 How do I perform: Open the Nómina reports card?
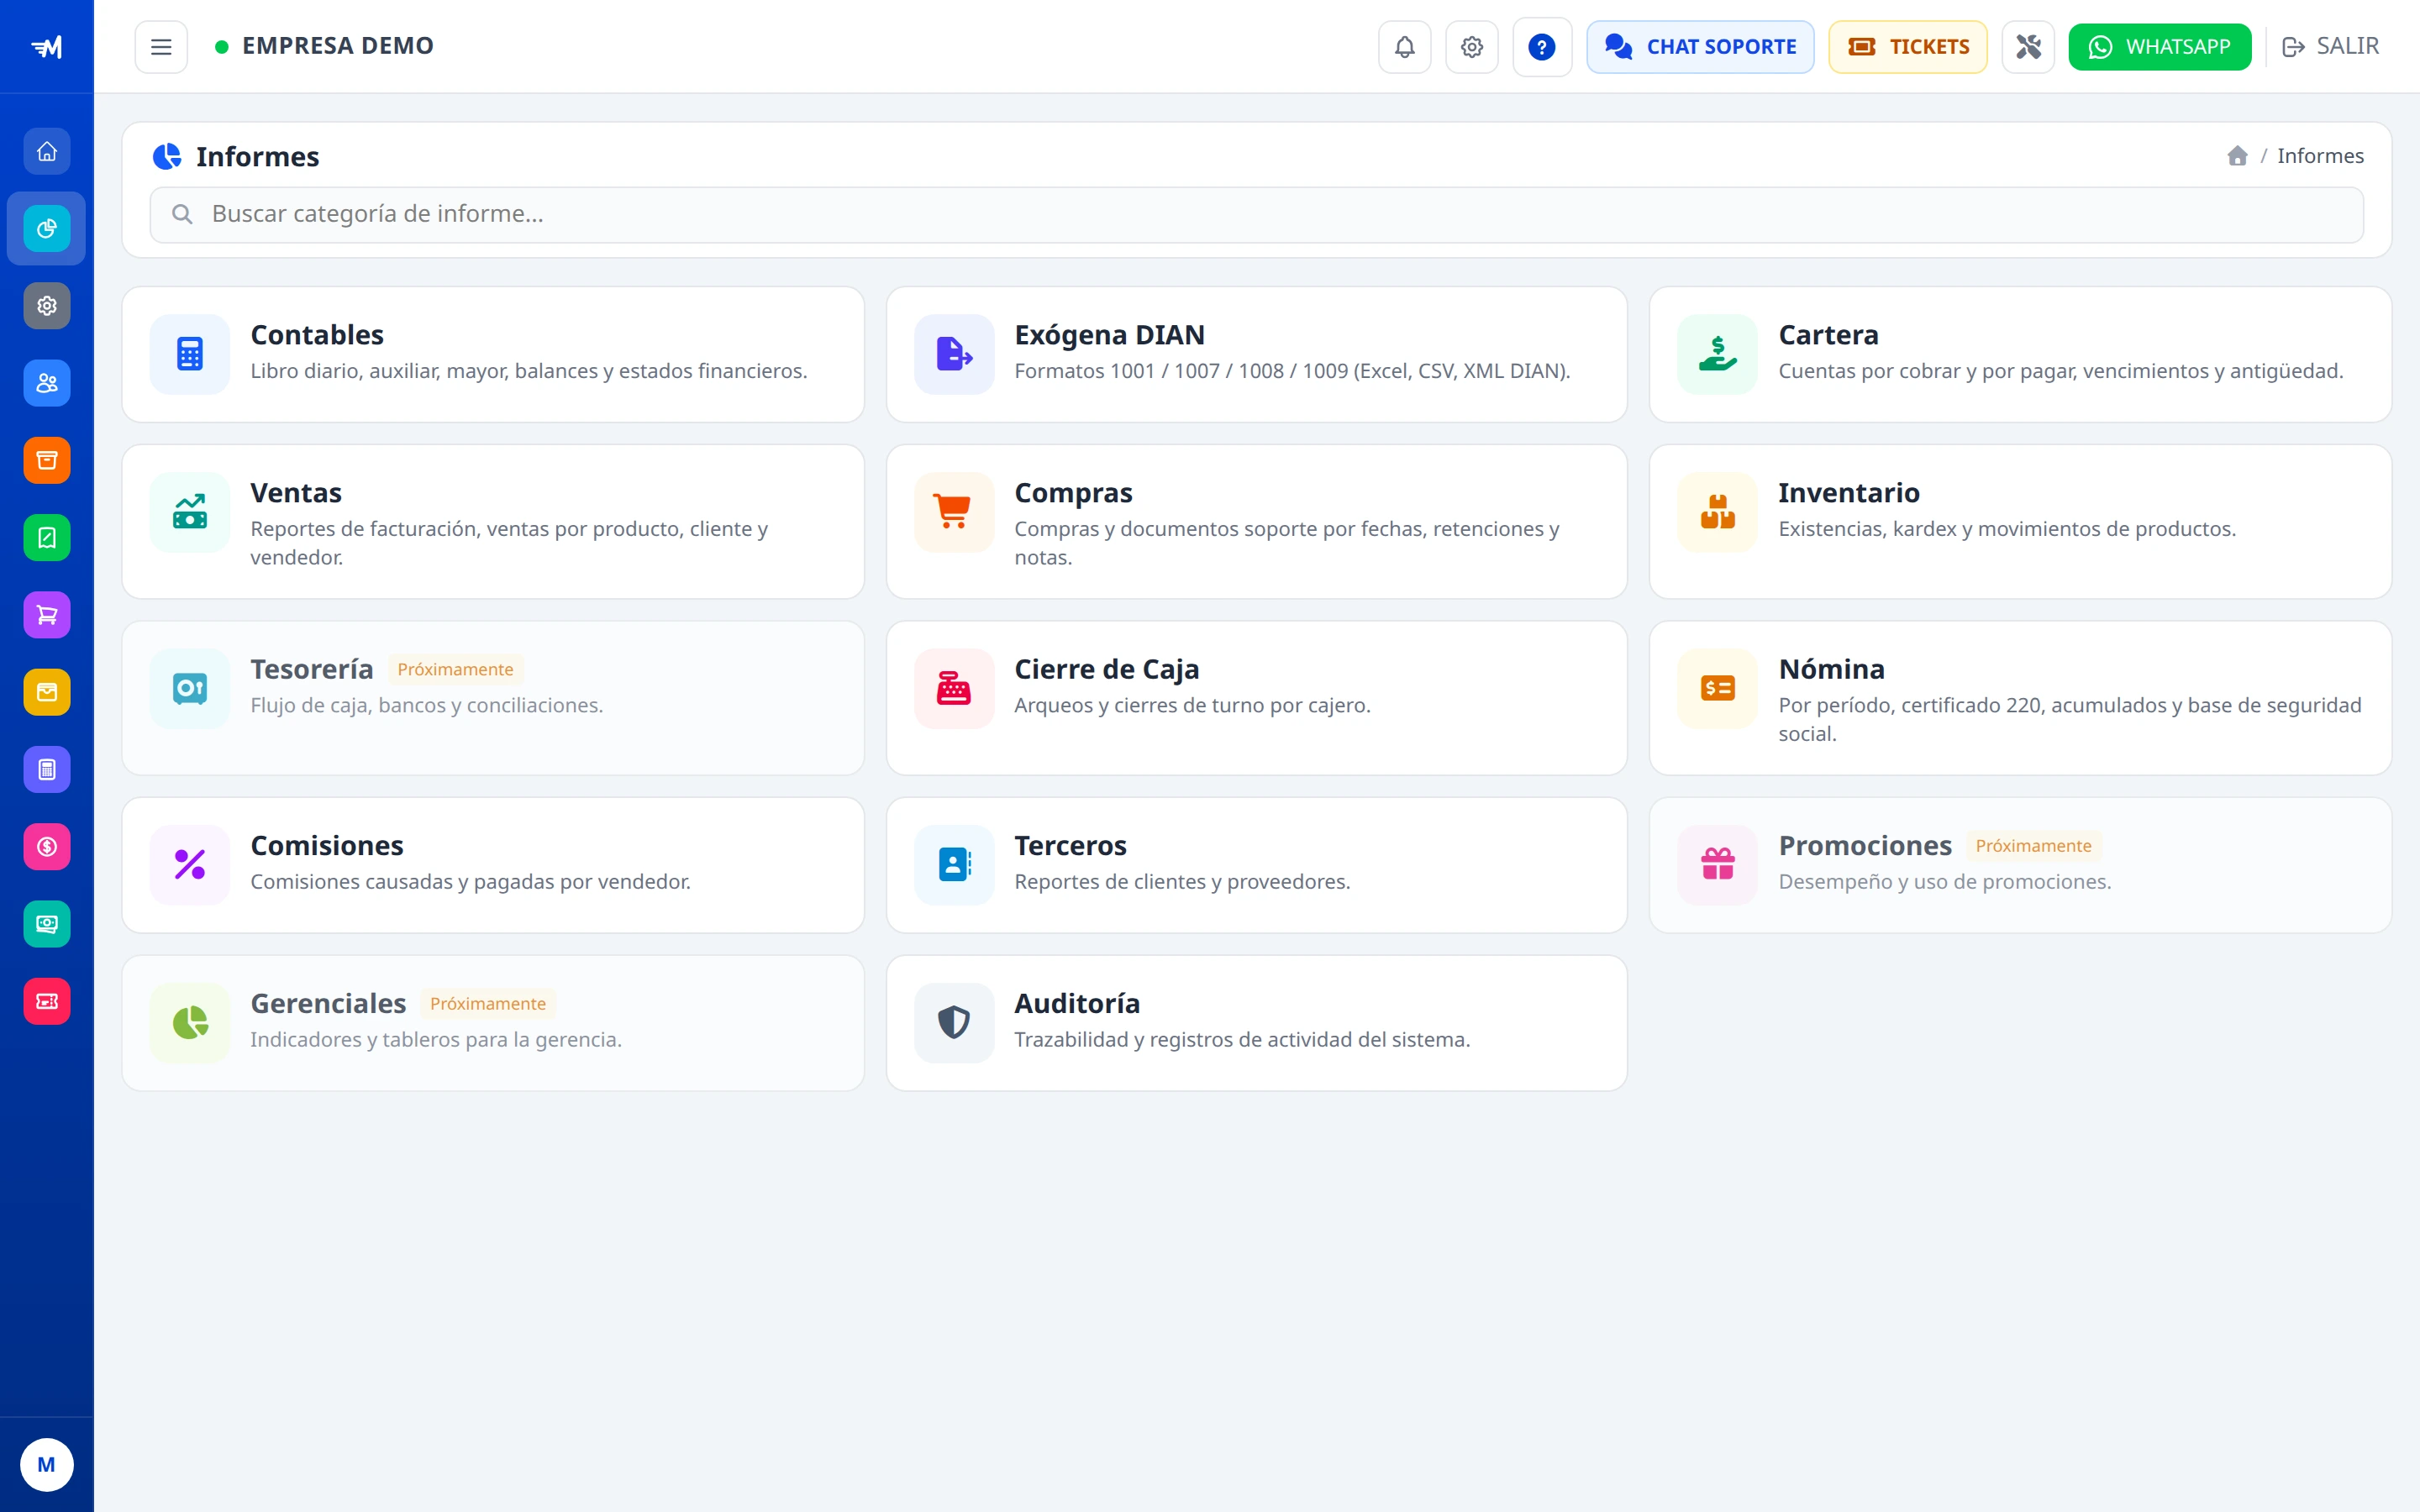[2020, 698]
